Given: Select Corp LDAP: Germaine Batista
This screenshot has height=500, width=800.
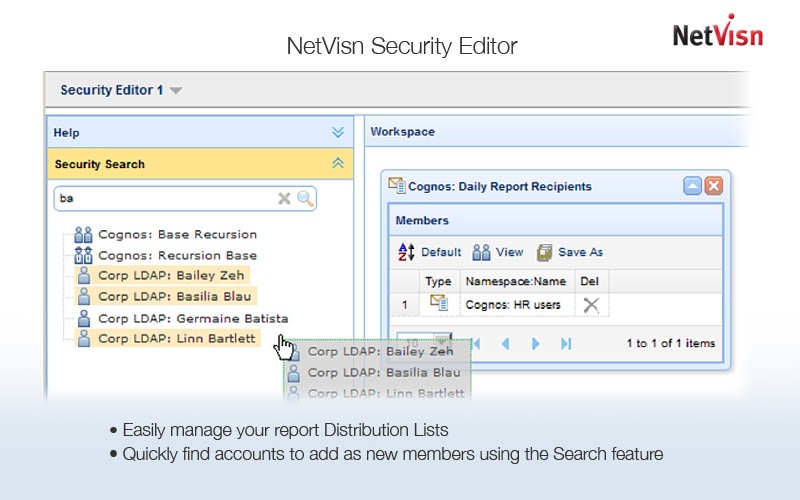Looking at the screenshot, I should [x=193, y=318].
